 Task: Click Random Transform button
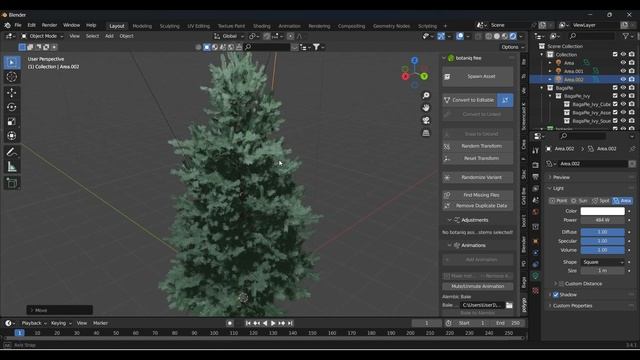[x=478, y=146]
